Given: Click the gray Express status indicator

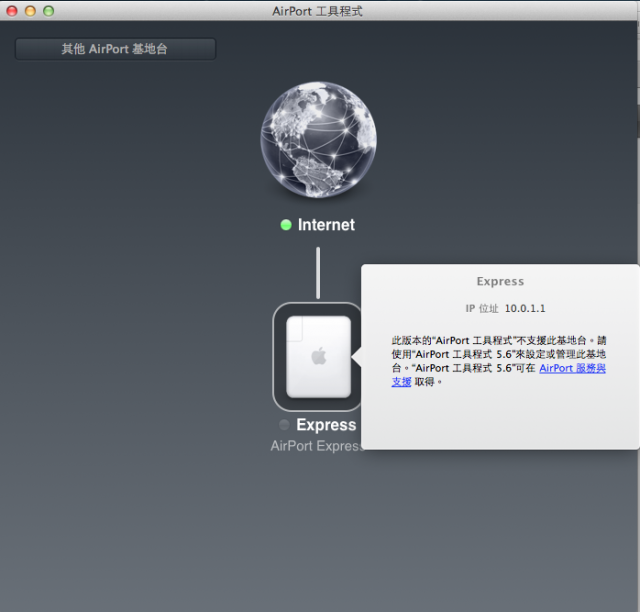Looking at the screenshot, I should click(284, 425).
